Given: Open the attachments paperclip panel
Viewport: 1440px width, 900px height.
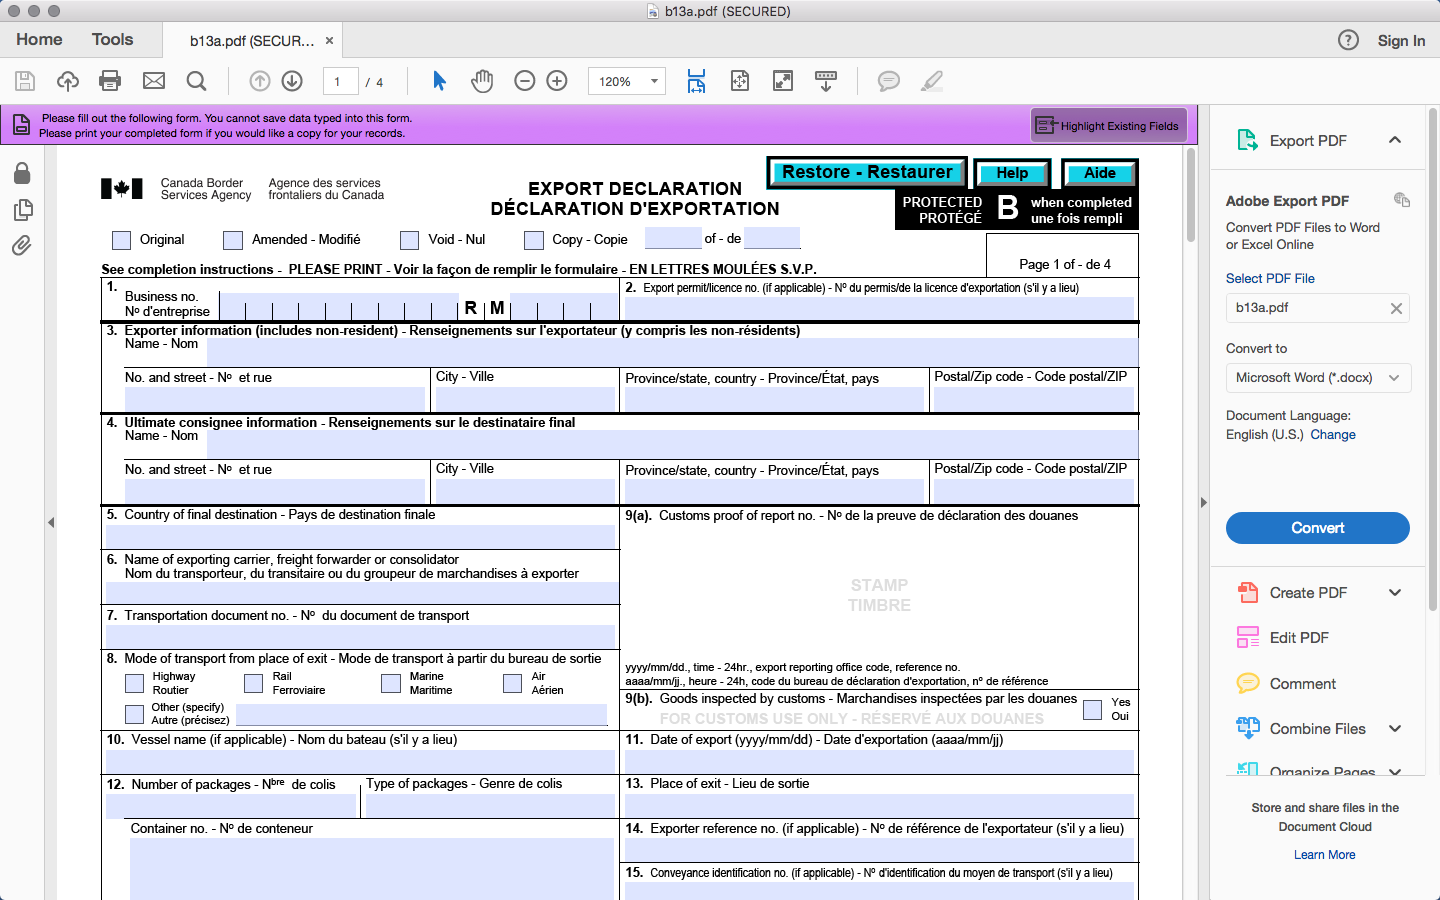Looking at the screenshot, I should 22,245.
